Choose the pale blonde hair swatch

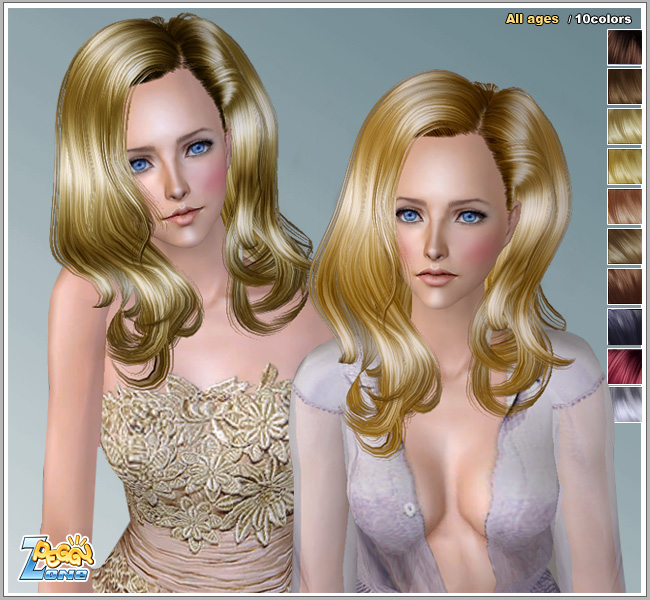click(x=624, y=127)
